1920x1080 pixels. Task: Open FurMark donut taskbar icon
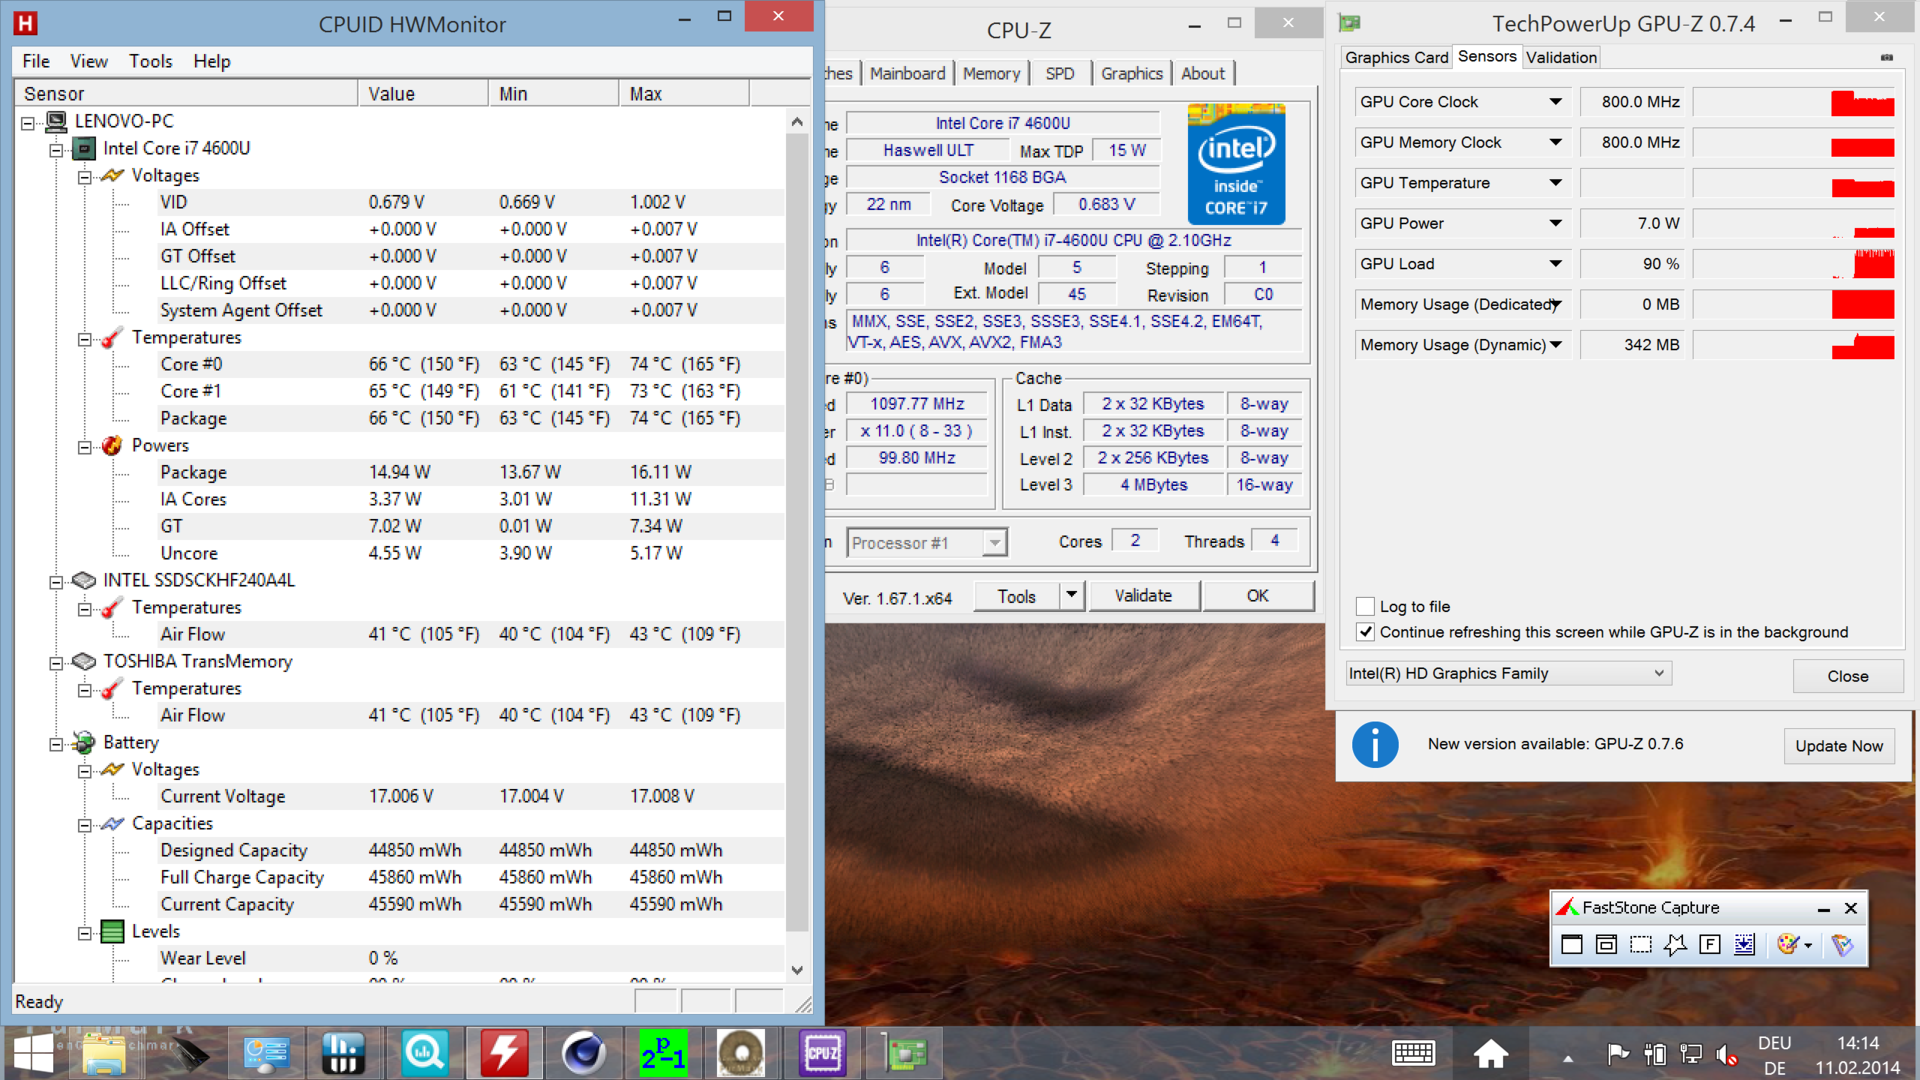(x=741, y=1053)
